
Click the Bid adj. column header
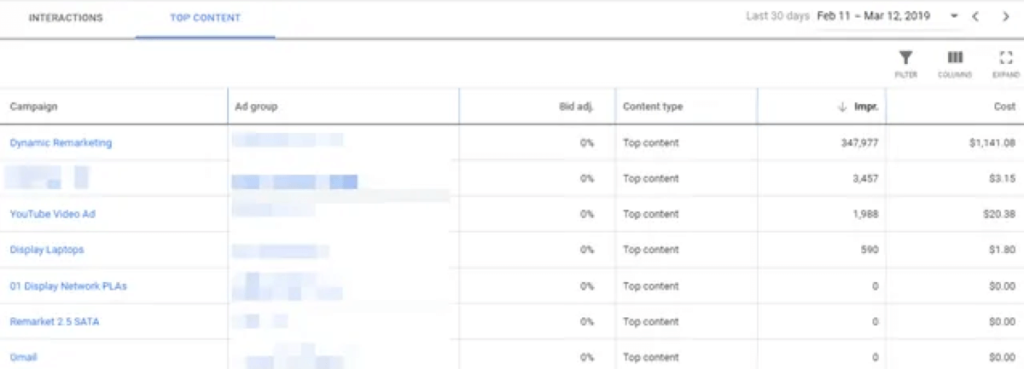pos(577,106)
